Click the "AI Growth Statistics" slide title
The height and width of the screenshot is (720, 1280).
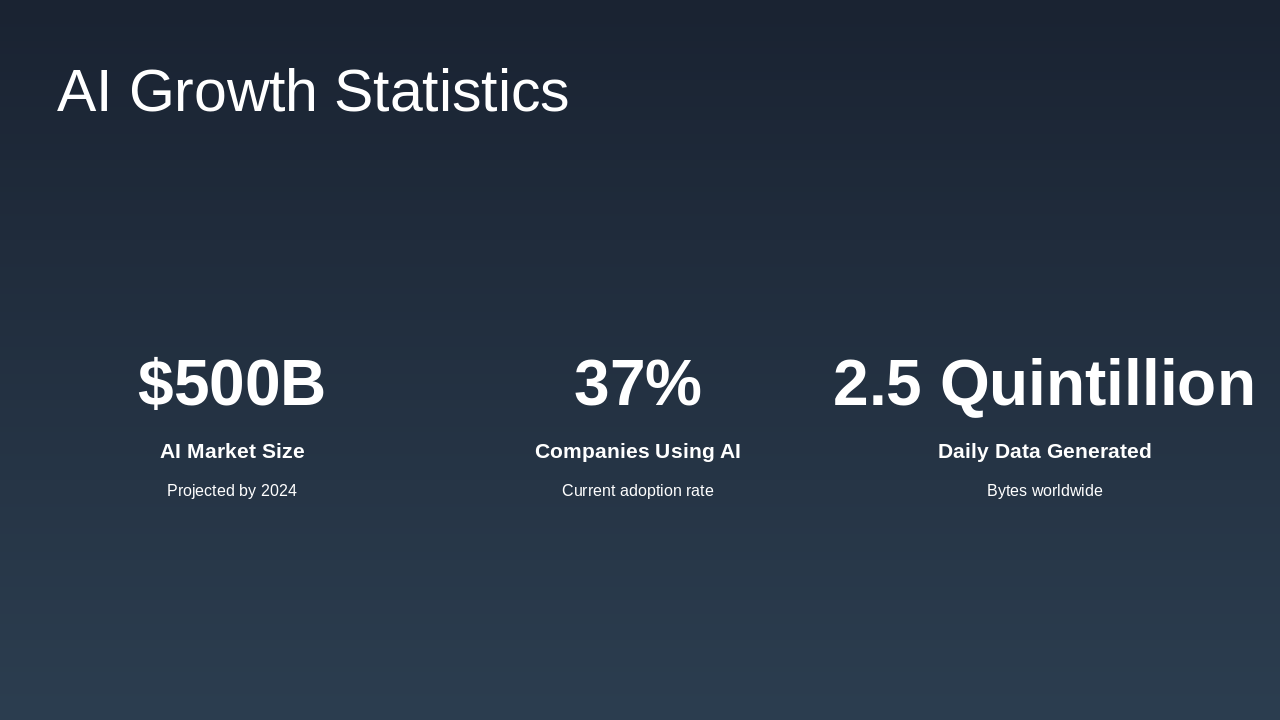[312, 91]
